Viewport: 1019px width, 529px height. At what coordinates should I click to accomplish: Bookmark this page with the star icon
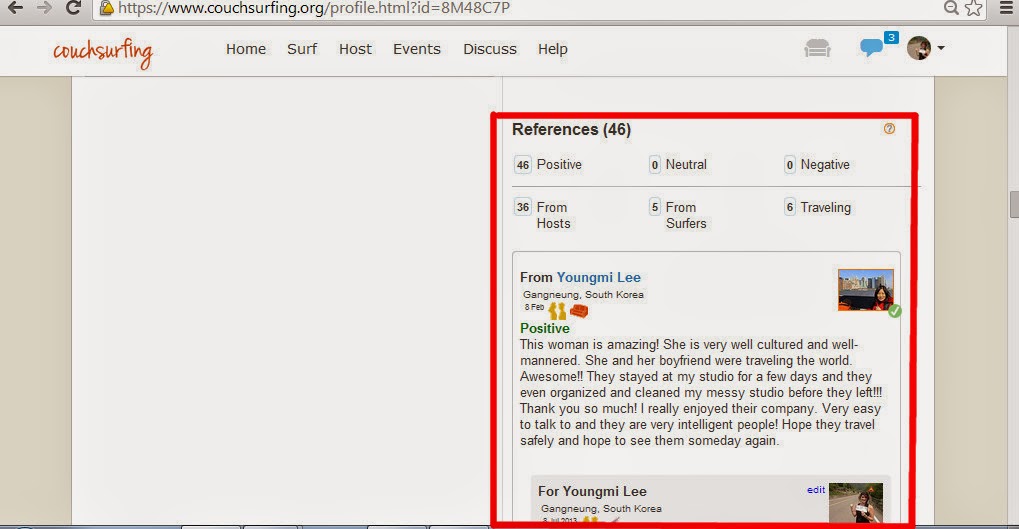974,8
